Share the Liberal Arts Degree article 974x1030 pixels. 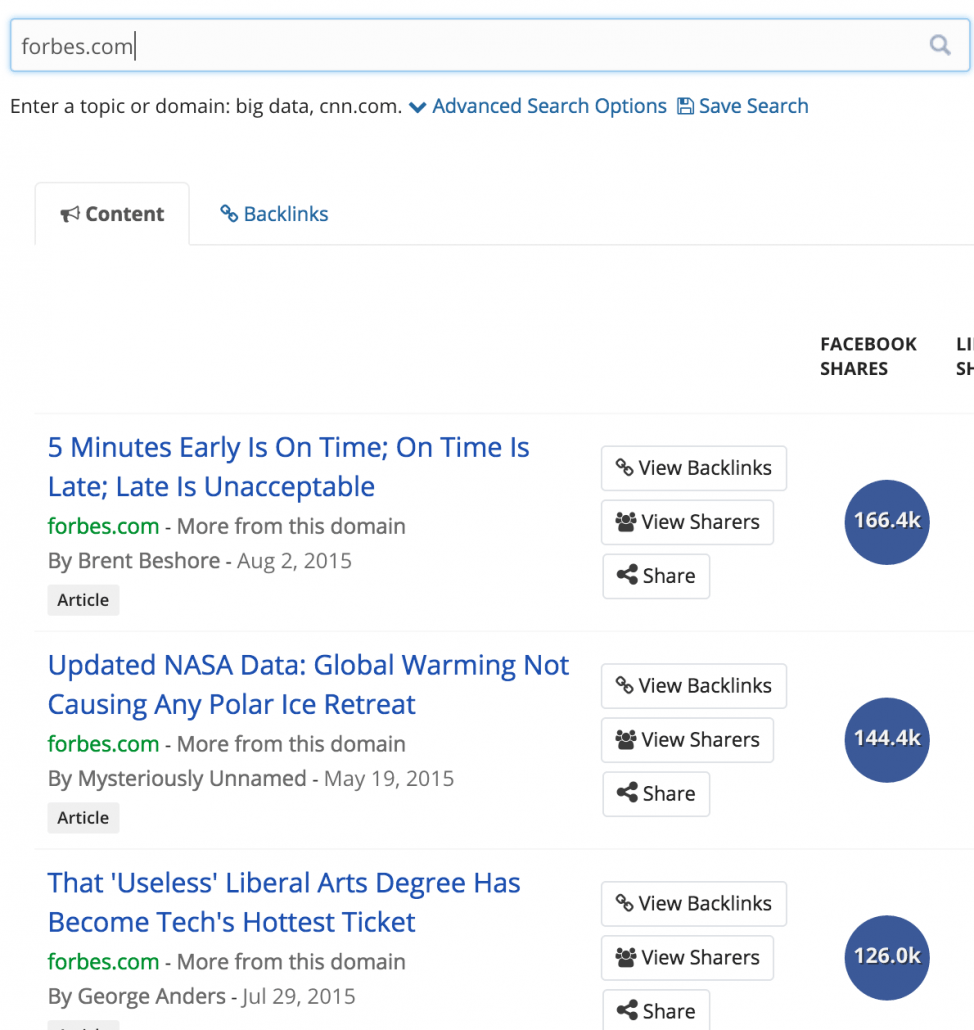[x=656, y=1010]
